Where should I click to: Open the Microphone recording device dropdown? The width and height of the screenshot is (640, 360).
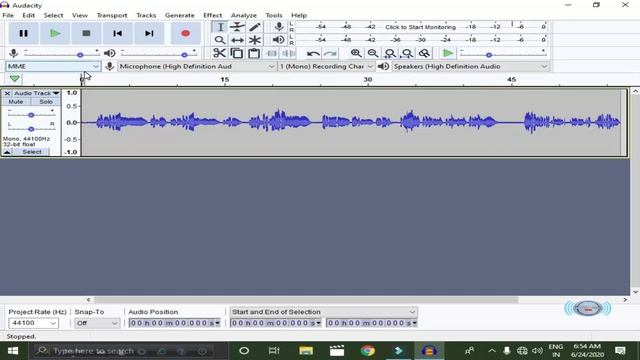tap(197, 66)
